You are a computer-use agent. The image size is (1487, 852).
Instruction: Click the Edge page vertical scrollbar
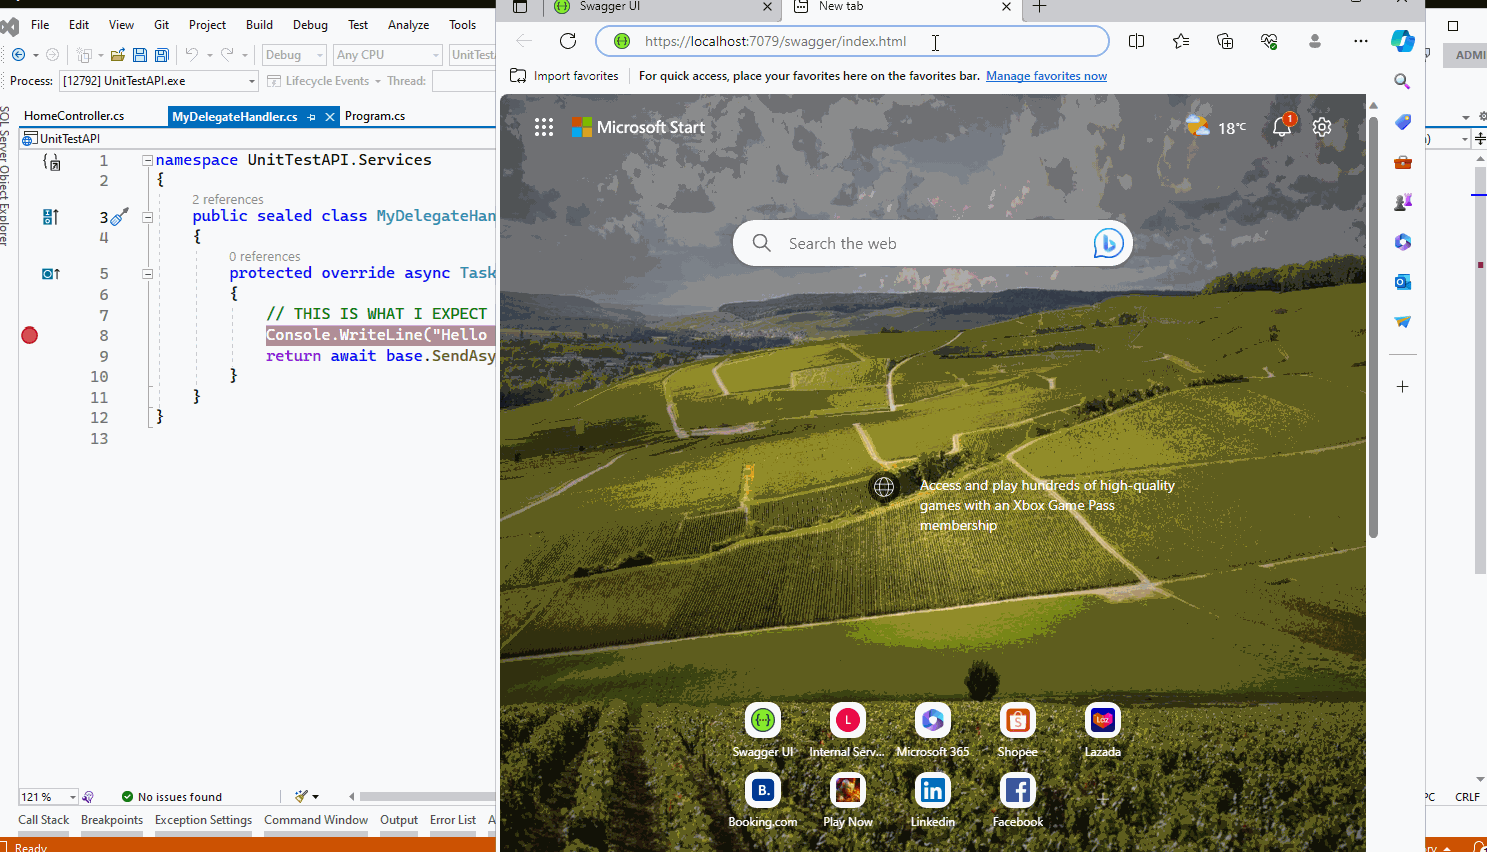(x=1373, y=326)
